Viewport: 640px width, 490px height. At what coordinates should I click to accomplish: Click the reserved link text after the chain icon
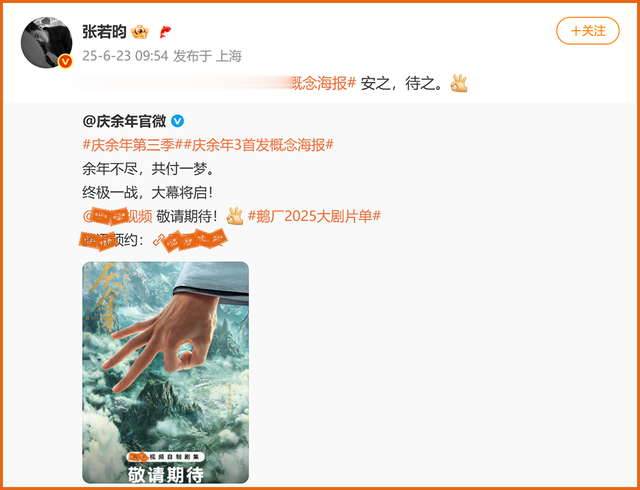(195, 240)
